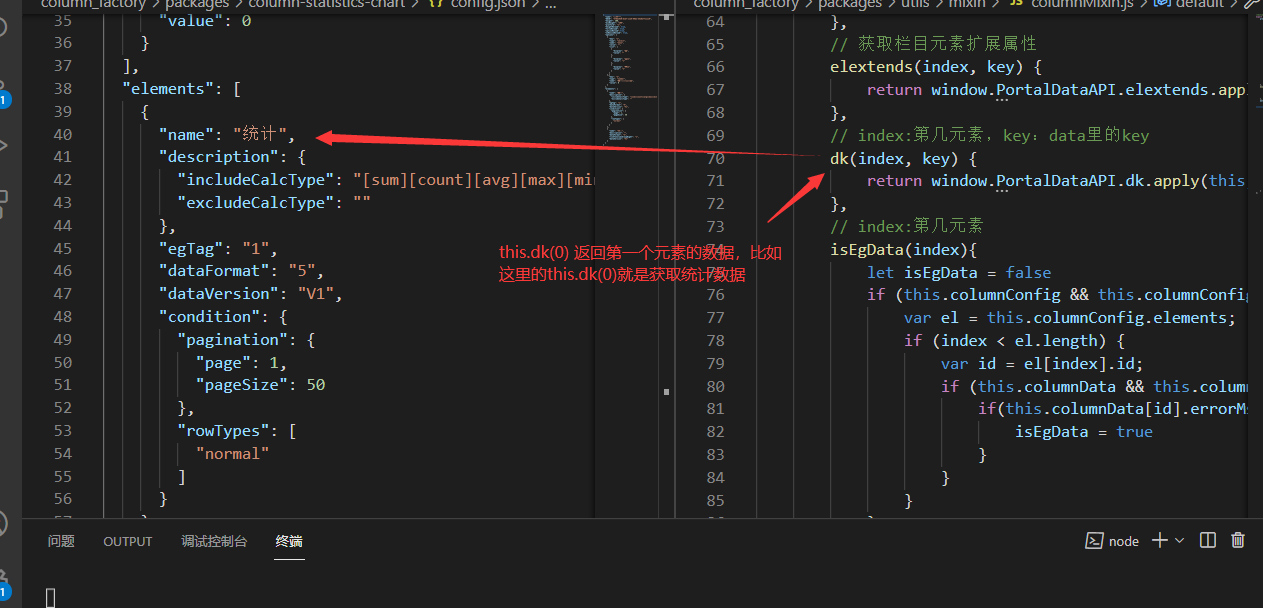Viewport: 1263px width, 608px height.
Task: Kill the terminal using the trash icon
Action: tap(1238, 540)
